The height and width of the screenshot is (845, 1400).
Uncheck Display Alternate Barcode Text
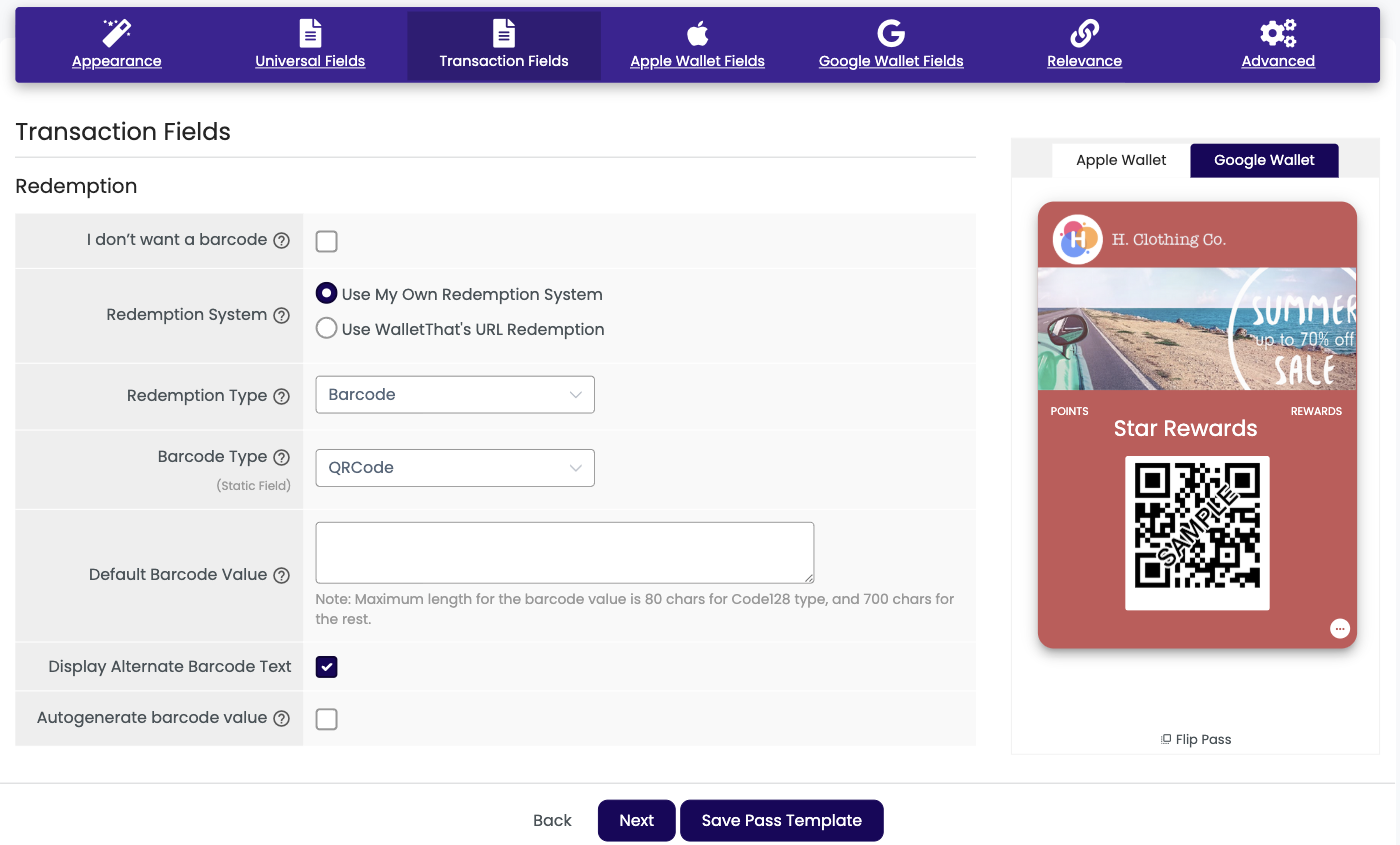click(x=326, y=667)
